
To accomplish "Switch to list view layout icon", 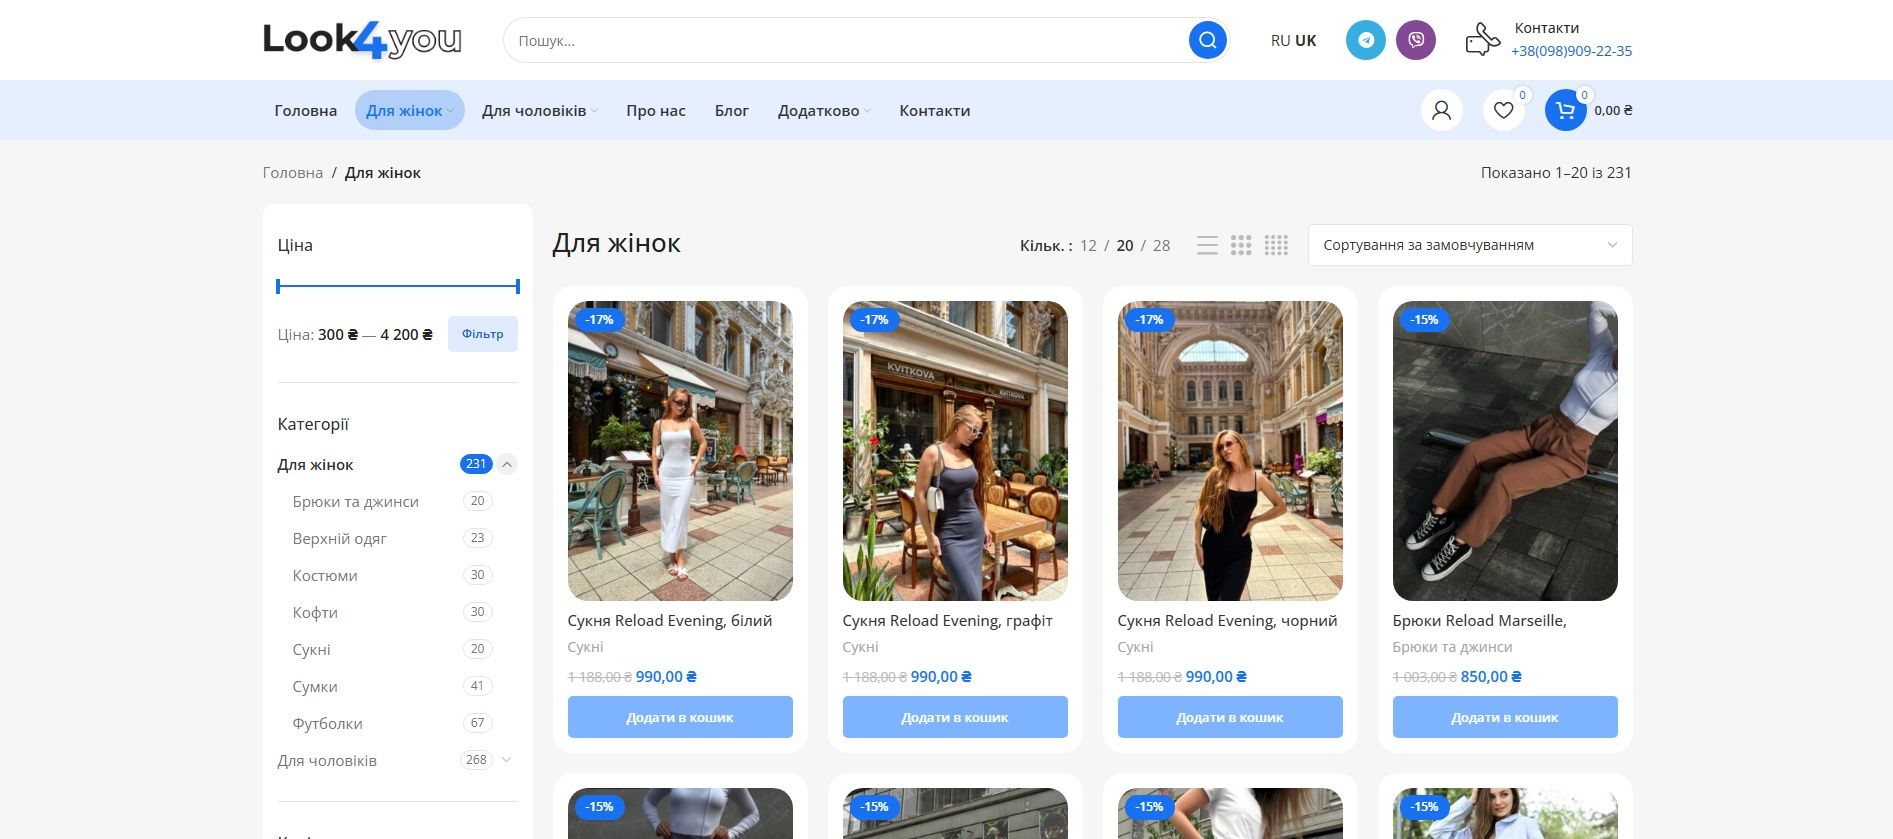I will tap(1207, 245).
